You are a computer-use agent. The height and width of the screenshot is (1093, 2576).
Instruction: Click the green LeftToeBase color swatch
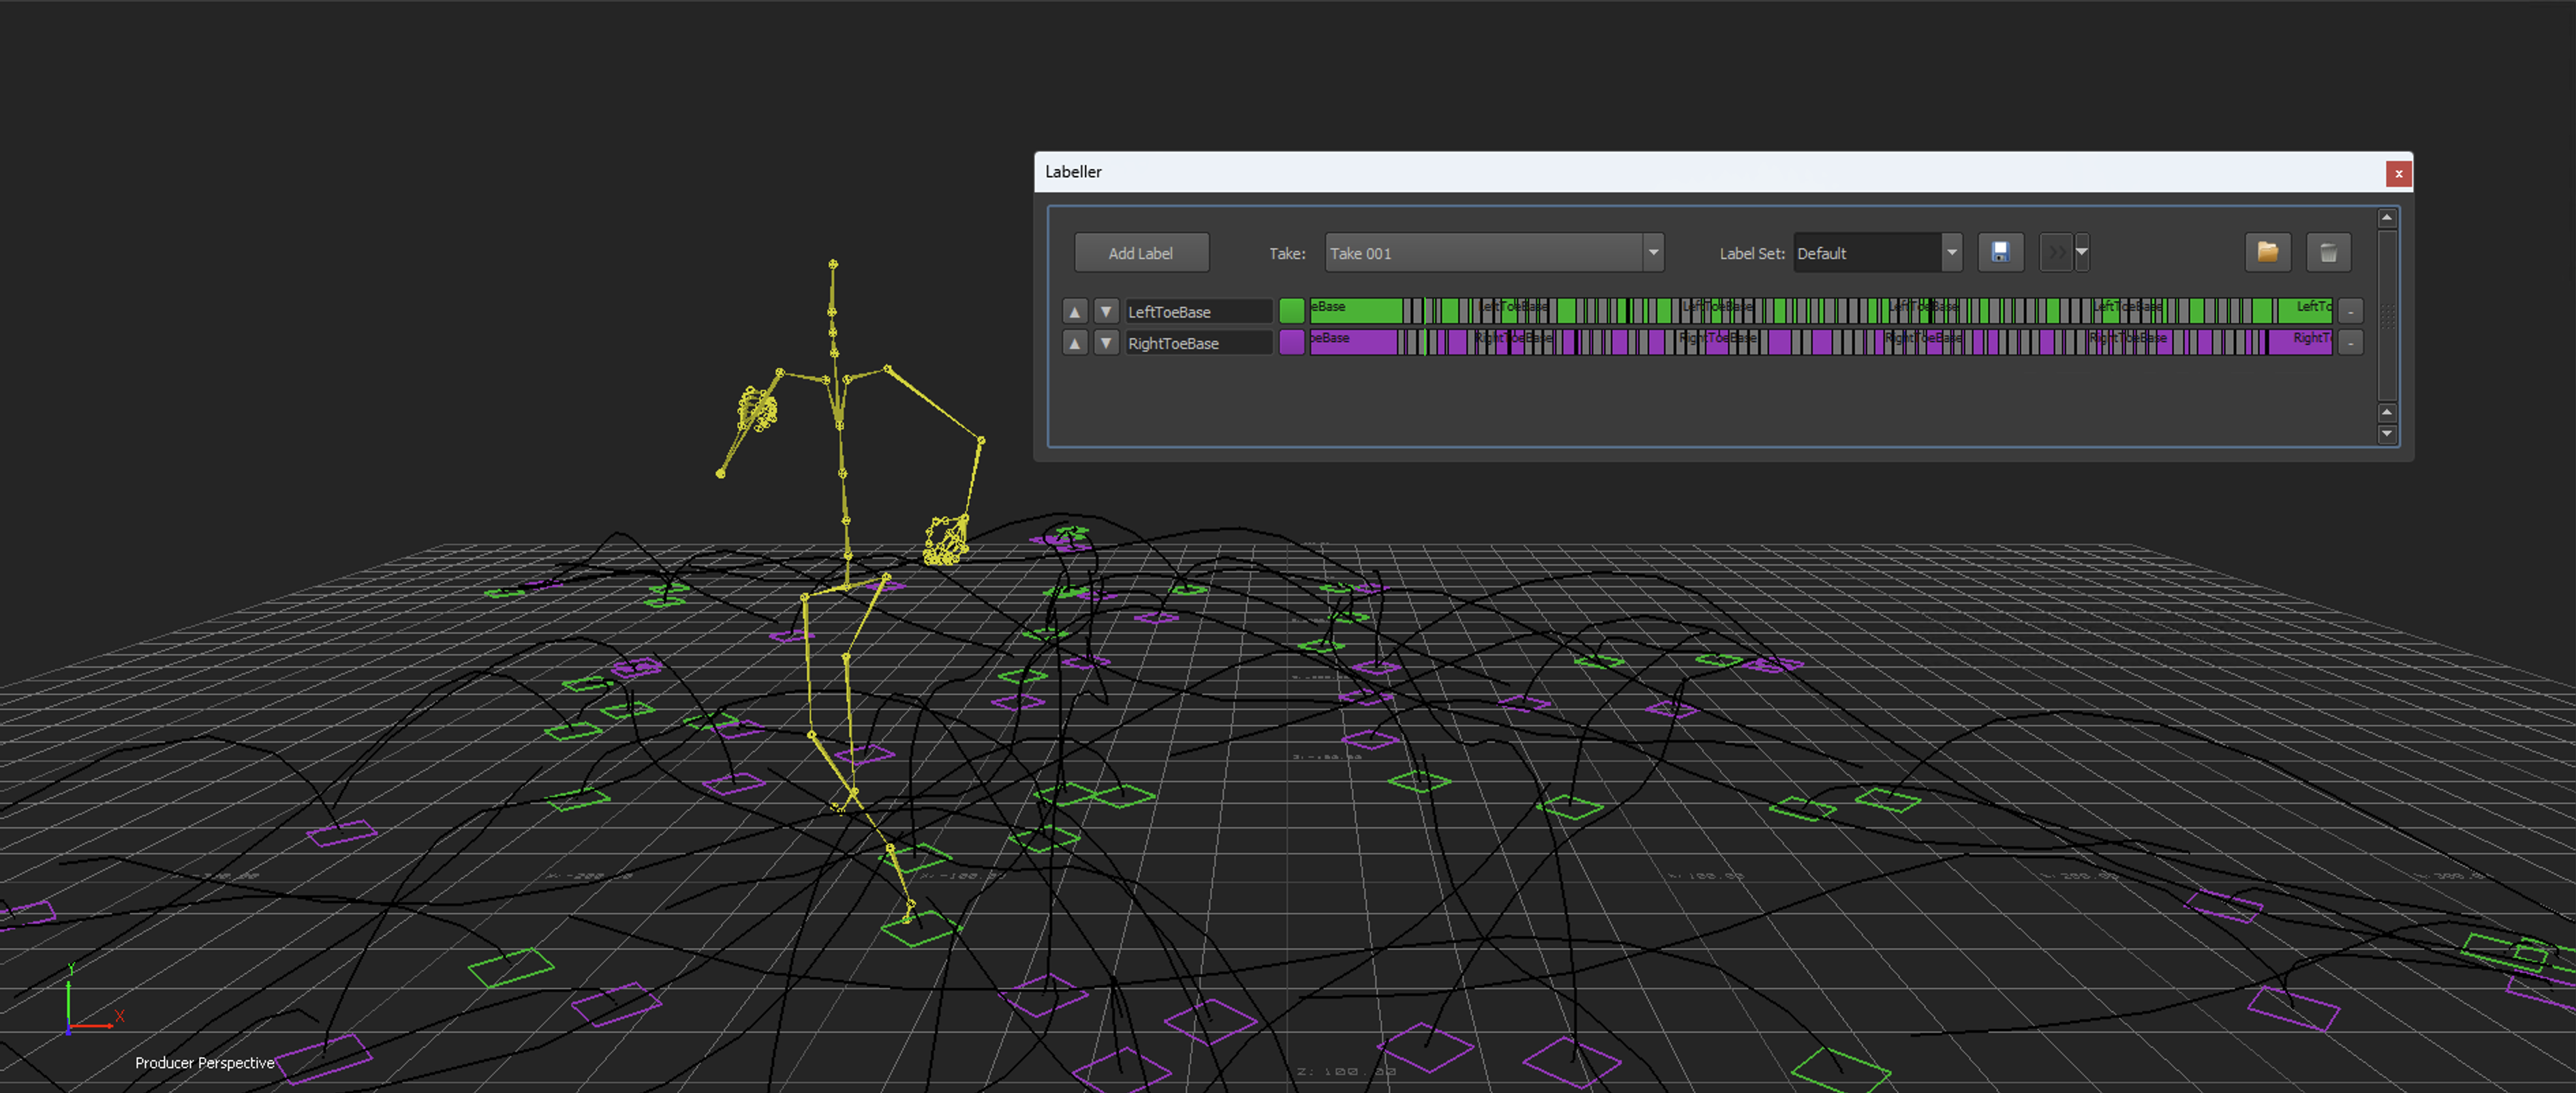pos(1292,311)
